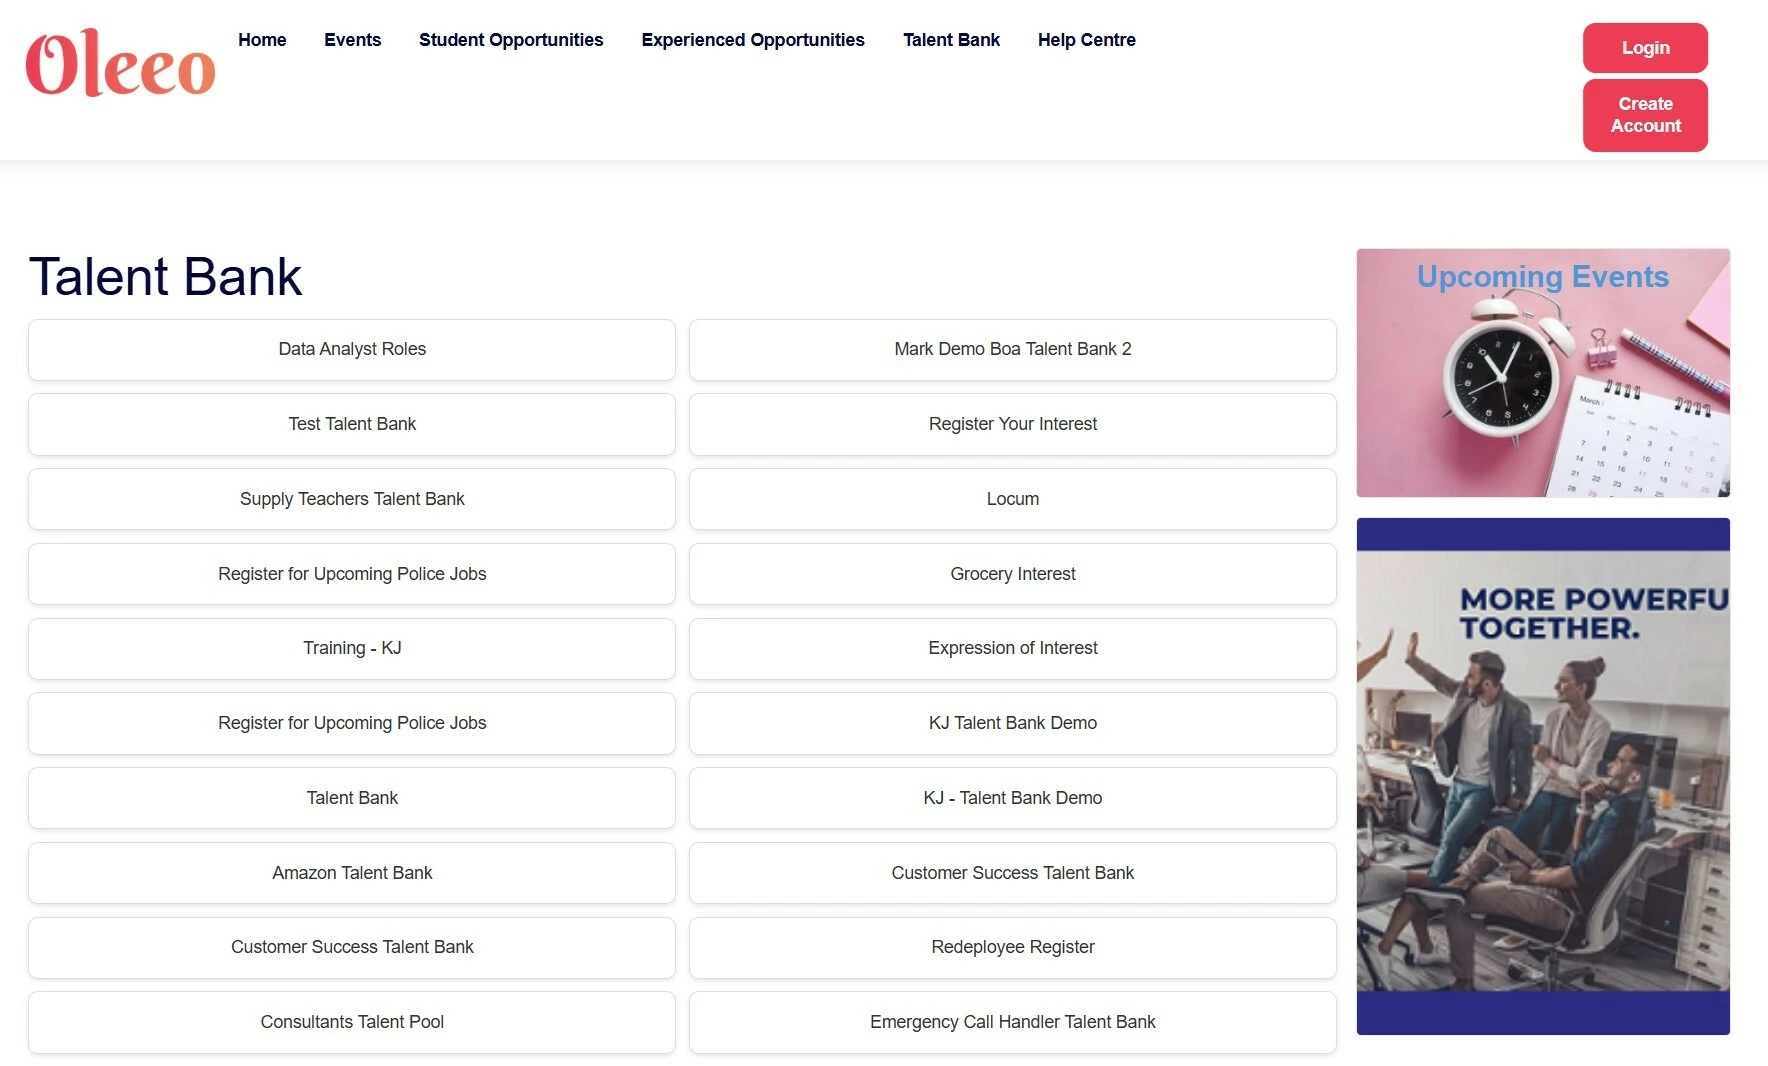The width and height of the screenshot is (1768, 1066).
Task: Choose Expression of Interest
Action: pos(1013,649)
